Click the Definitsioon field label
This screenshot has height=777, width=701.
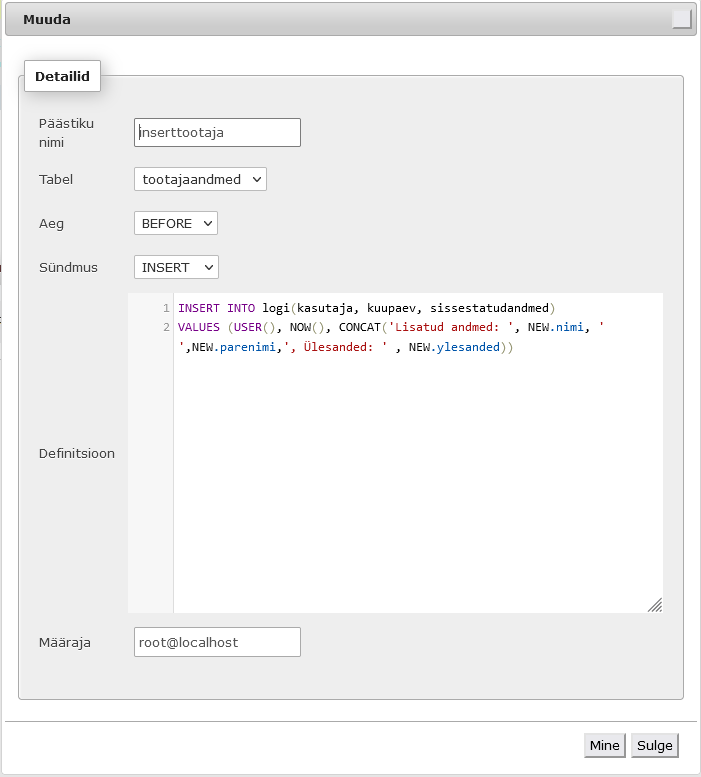pos(77,453)
